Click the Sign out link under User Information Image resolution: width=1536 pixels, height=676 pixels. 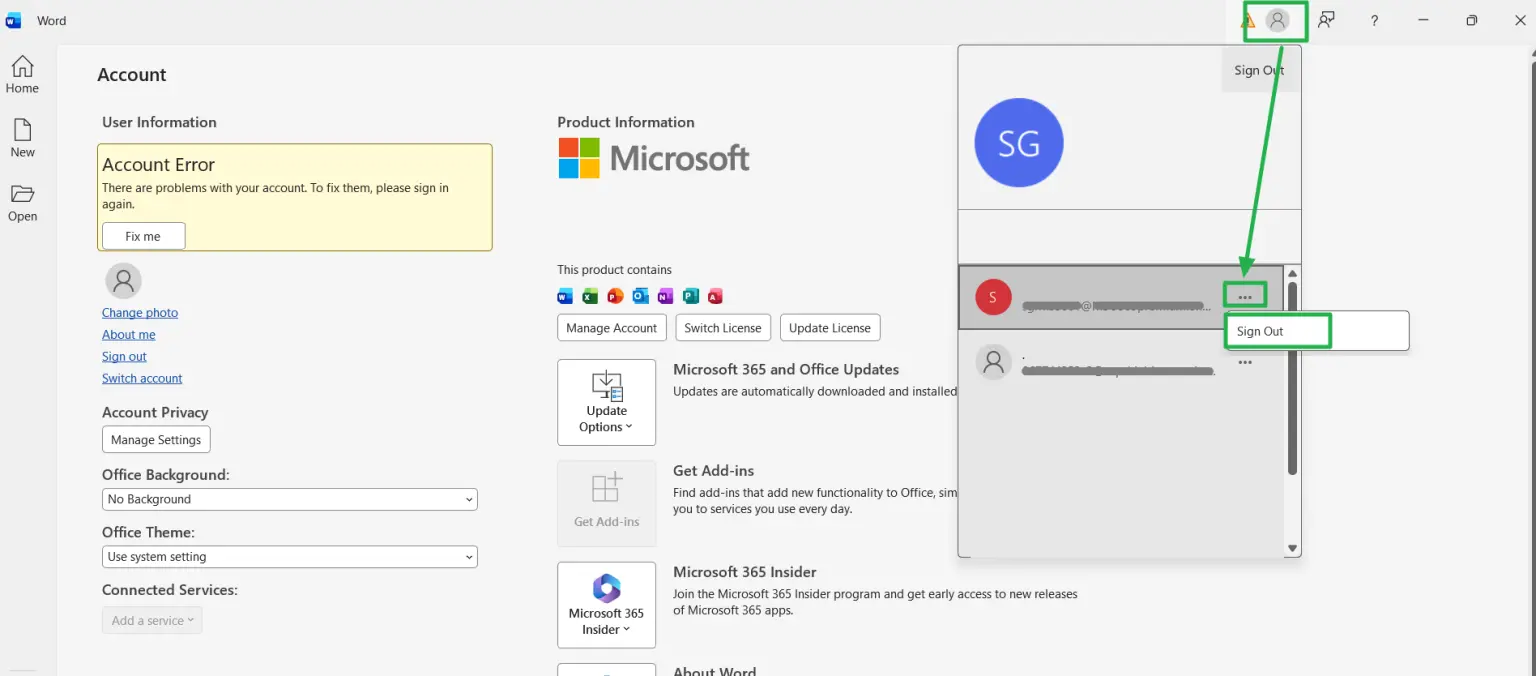[124, 357]
